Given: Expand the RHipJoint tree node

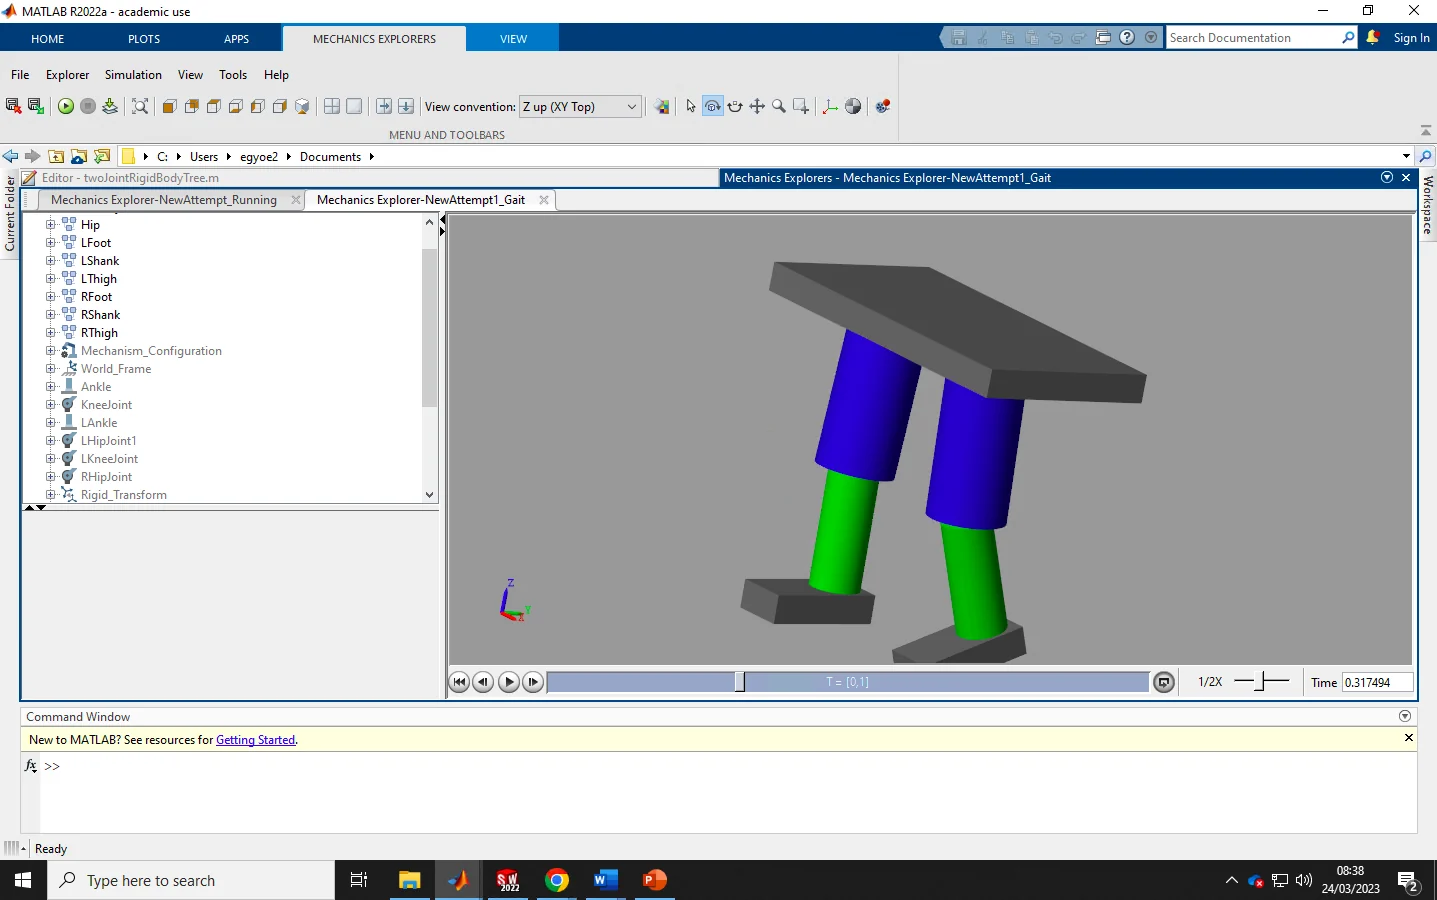Looking at the screenshot, I should tap(50, 477).
